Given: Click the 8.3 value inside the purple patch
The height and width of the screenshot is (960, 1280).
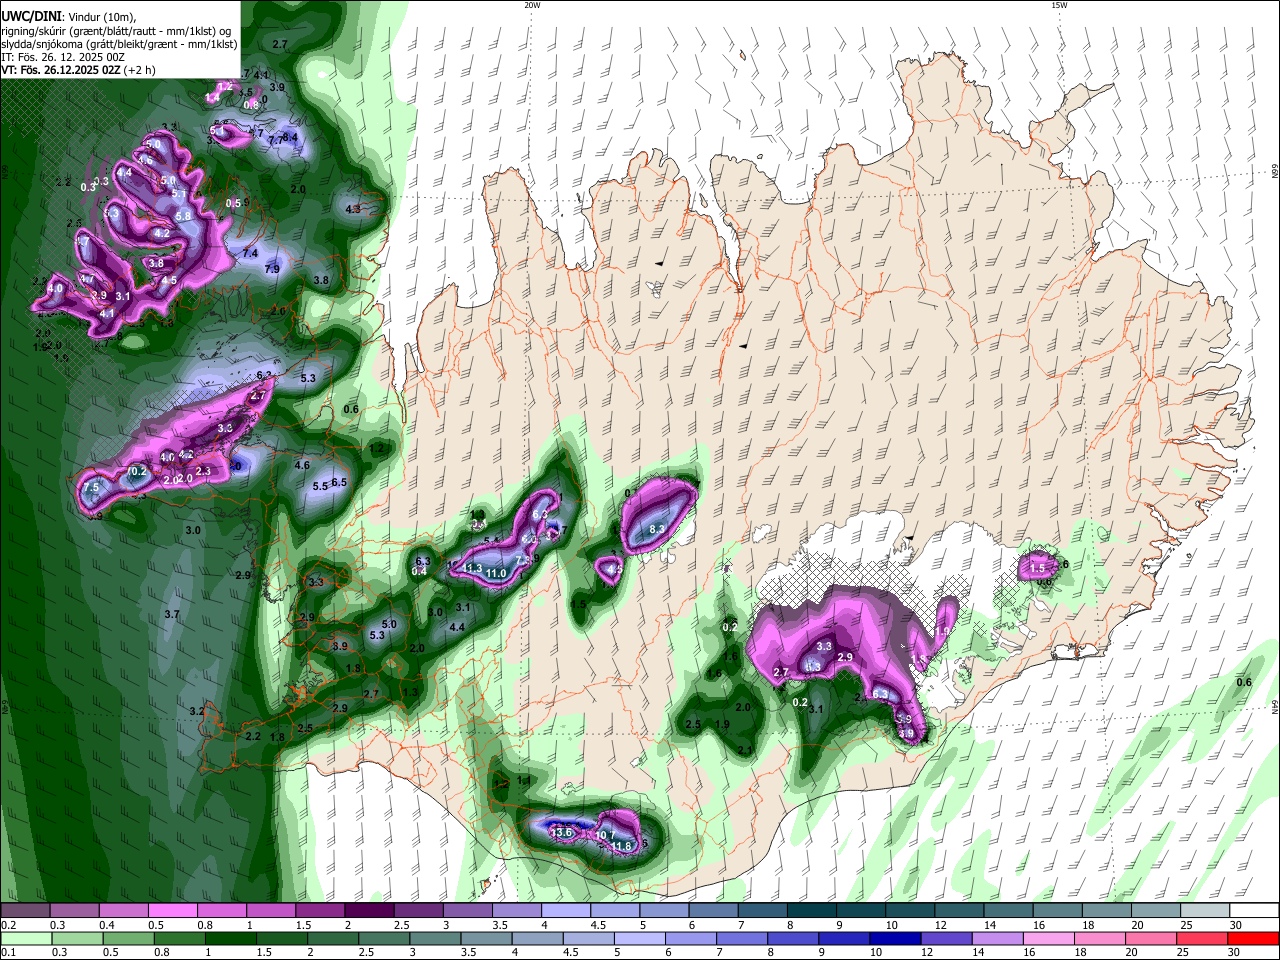Looking at the screenshot, I should [x=657, y=529].
